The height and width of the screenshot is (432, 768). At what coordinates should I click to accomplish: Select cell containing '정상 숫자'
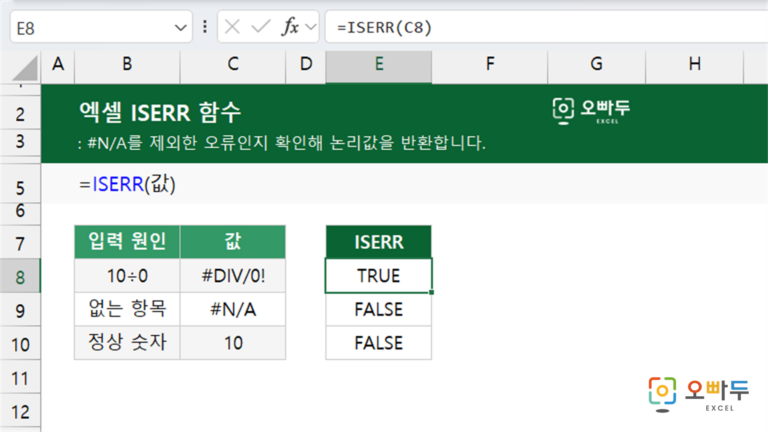127,343
